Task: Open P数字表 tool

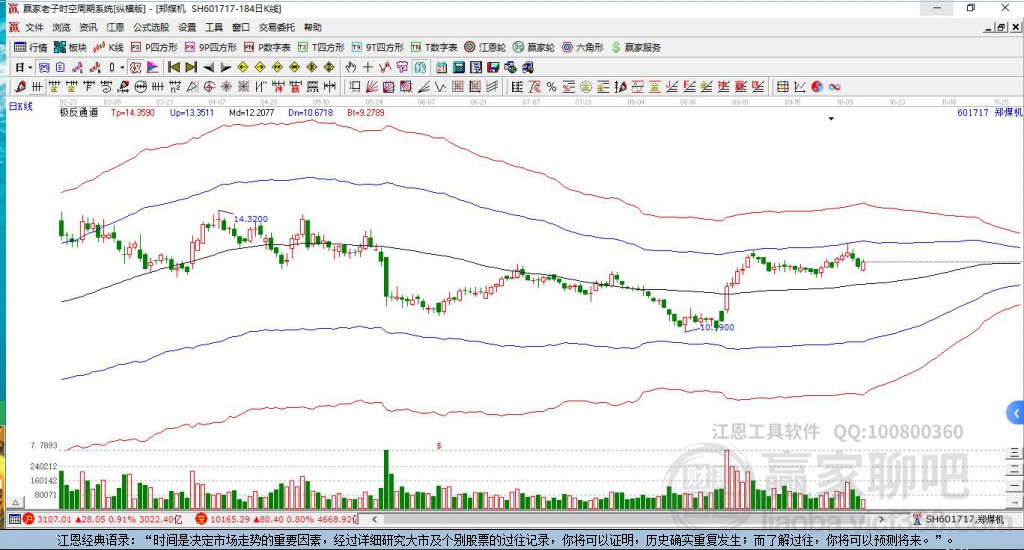Action: point(266,47)
